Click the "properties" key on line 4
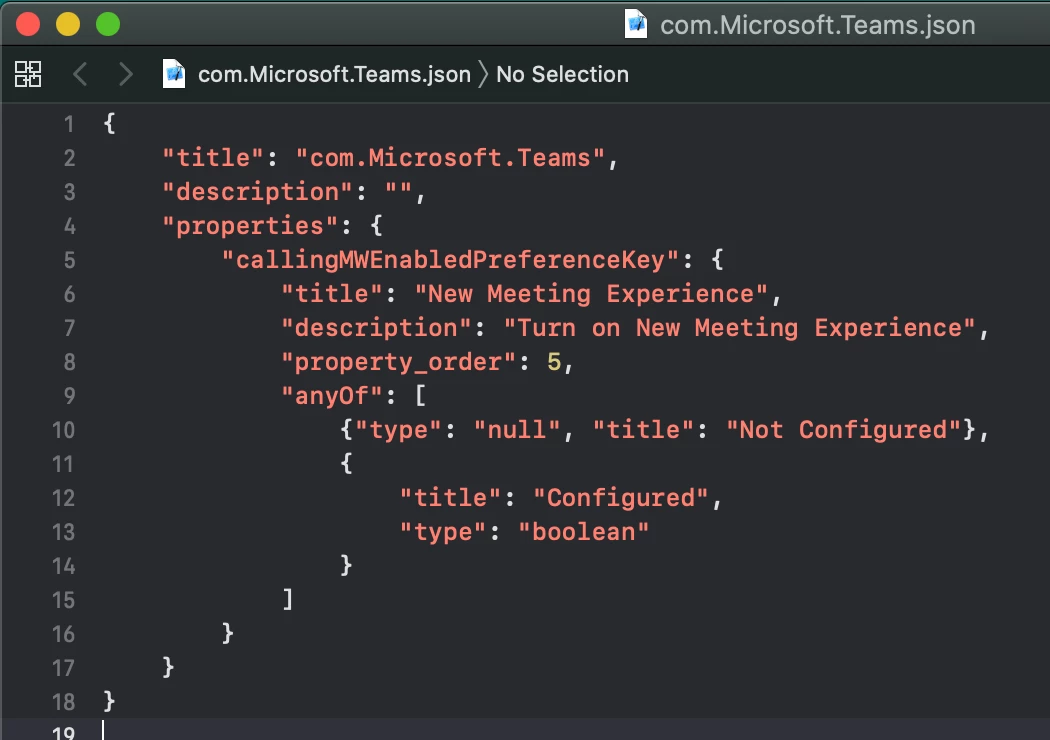The height and width of the screenshot is (740, 1050). pyautogui.click(x=250, y=226)
